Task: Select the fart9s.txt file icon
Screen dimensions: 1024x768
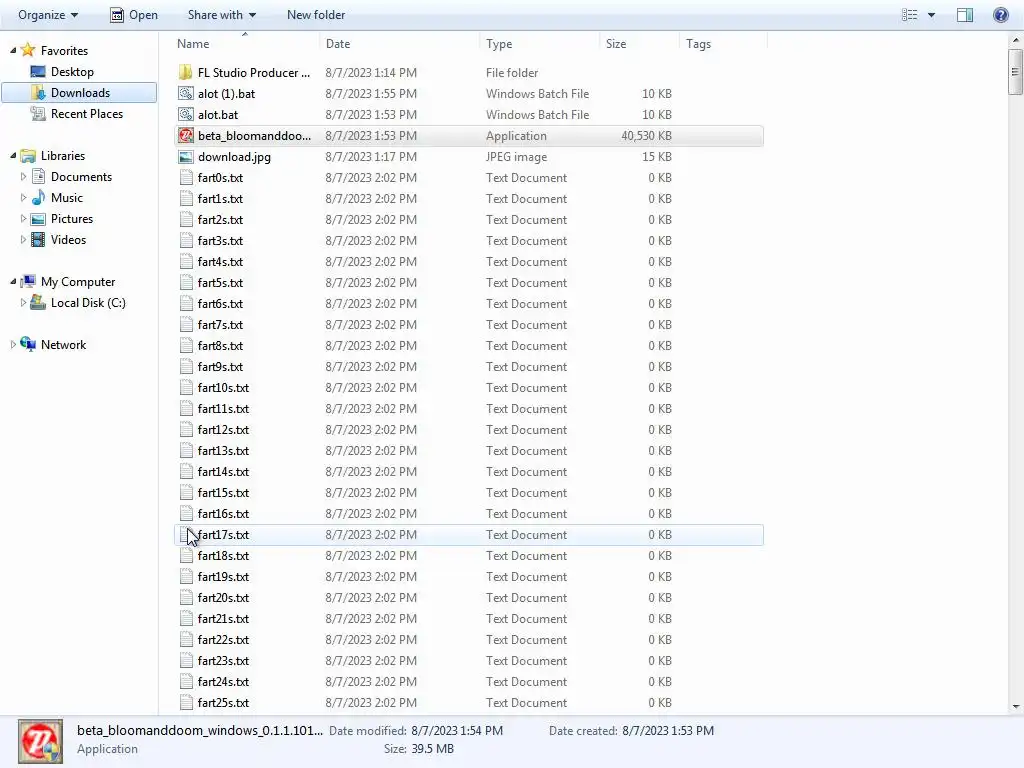Action: 185,366
